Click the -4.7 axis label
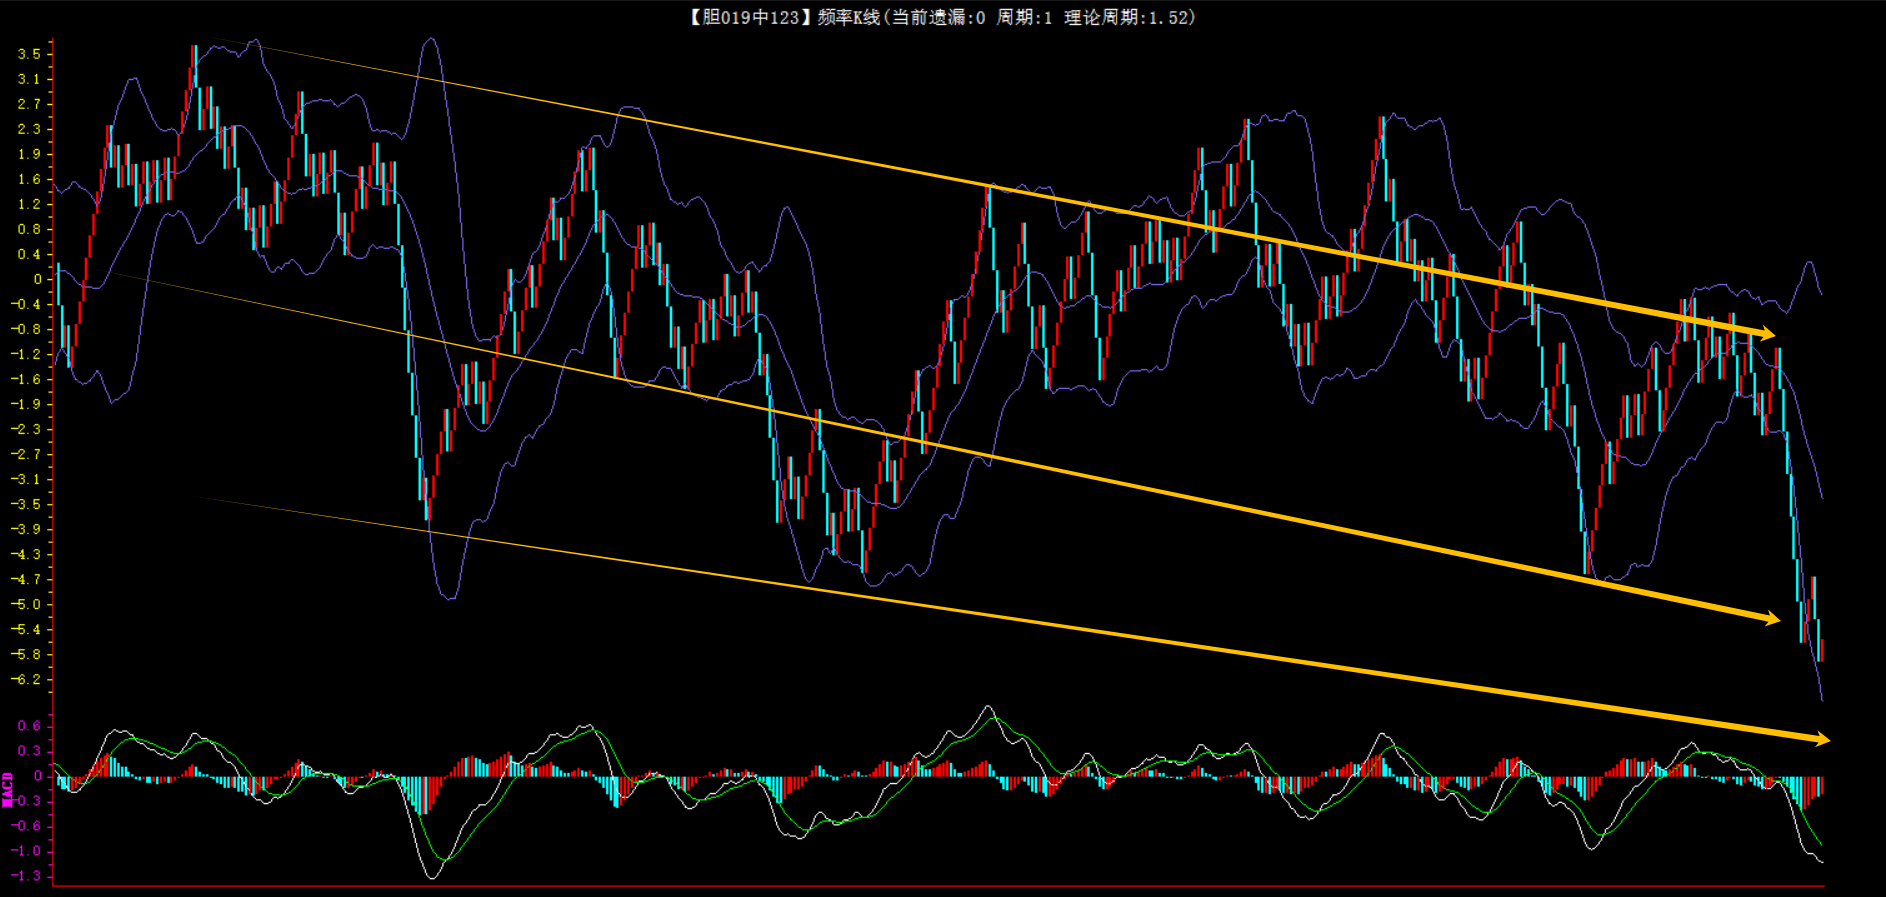Screen dimensions: 1886x897 (26, 579)
